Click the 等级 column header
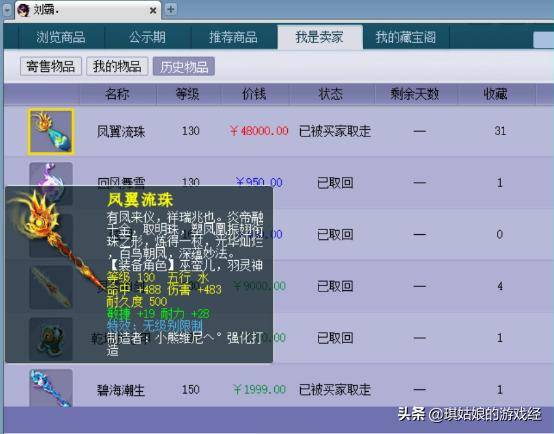The height and width of the screenshot is (434, 554). coord(188,94)
